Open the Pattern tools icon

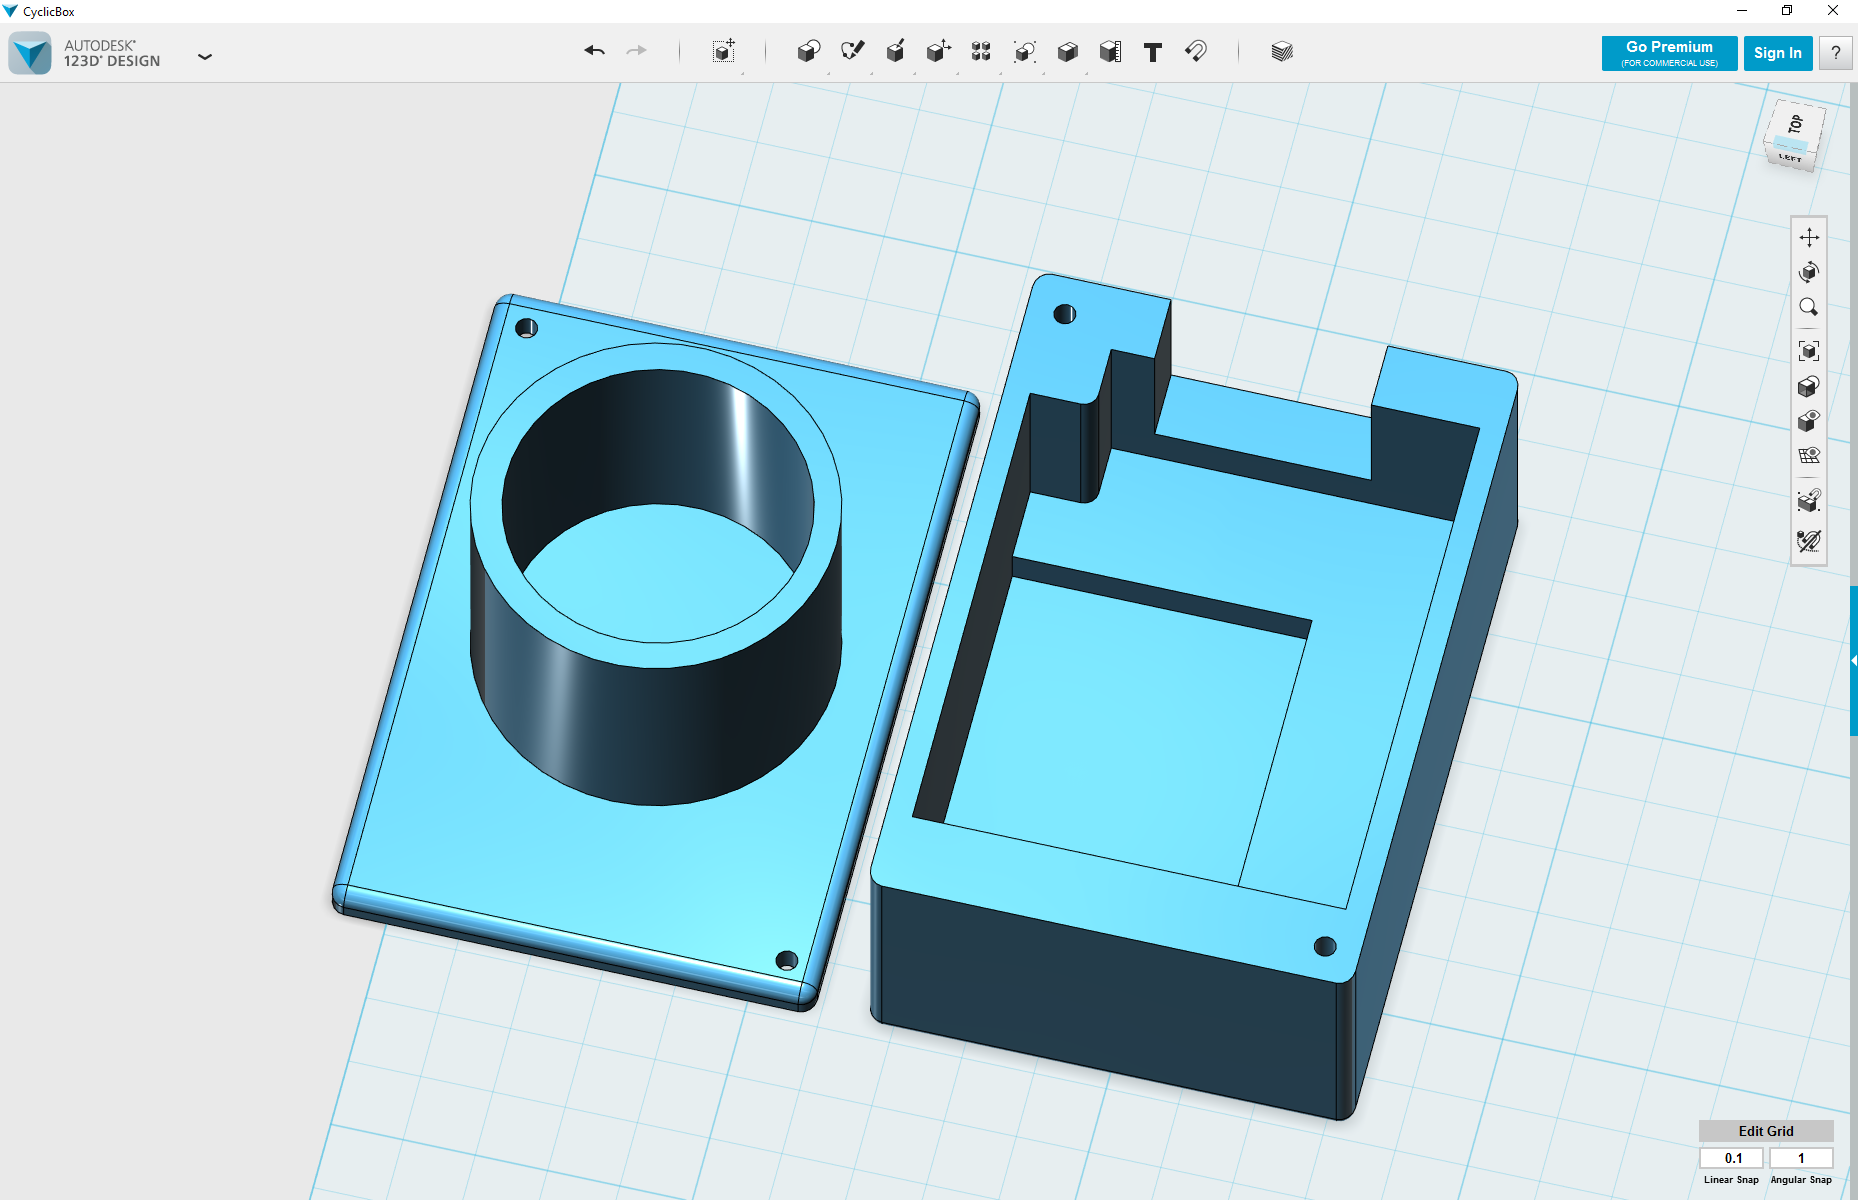[981, 51]
